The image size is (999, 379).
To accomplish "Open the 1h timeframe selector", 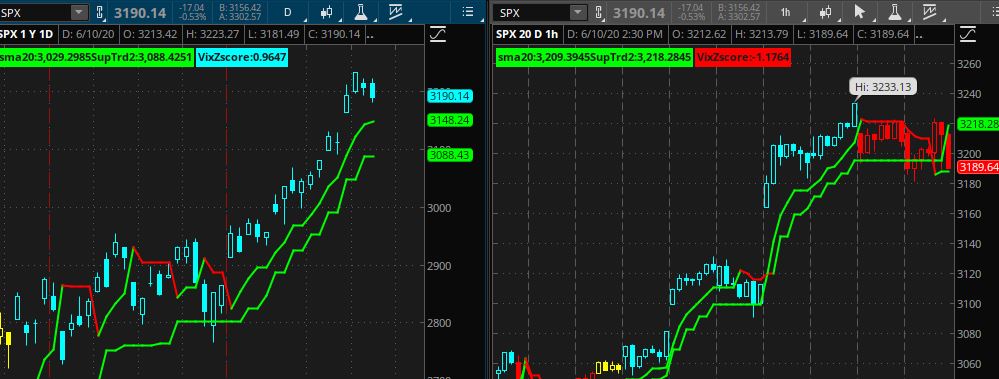I will coord(786,12).
